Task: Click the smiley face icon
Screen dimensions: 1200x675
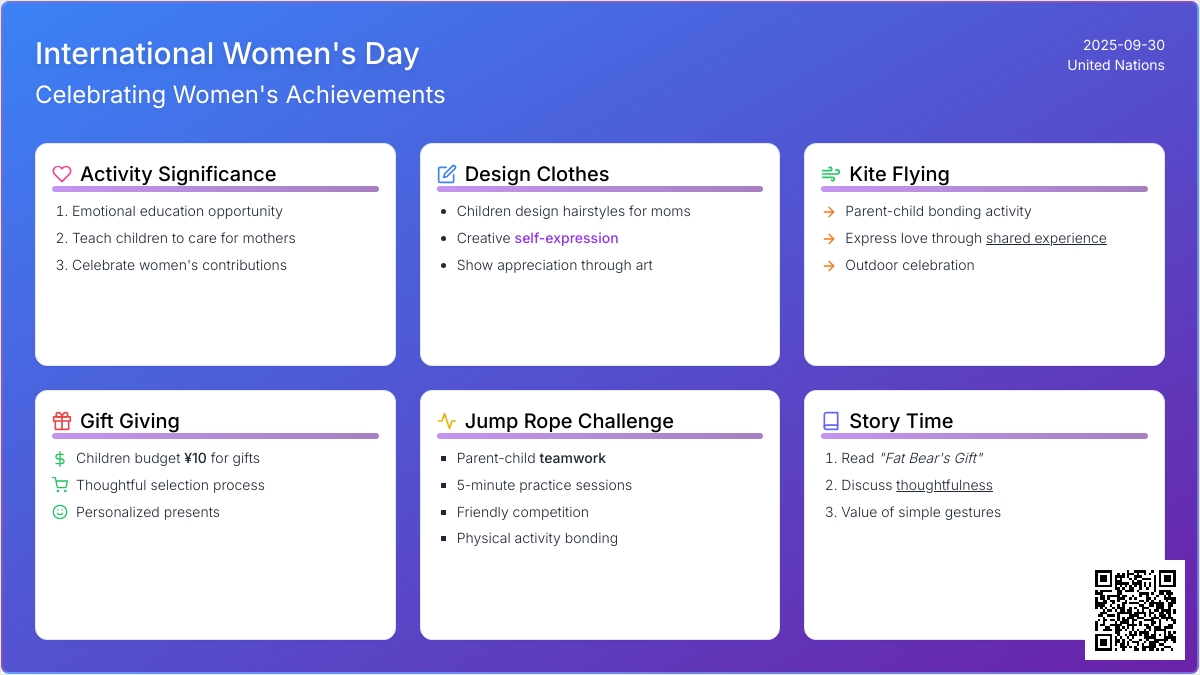Action: point(60,512)
